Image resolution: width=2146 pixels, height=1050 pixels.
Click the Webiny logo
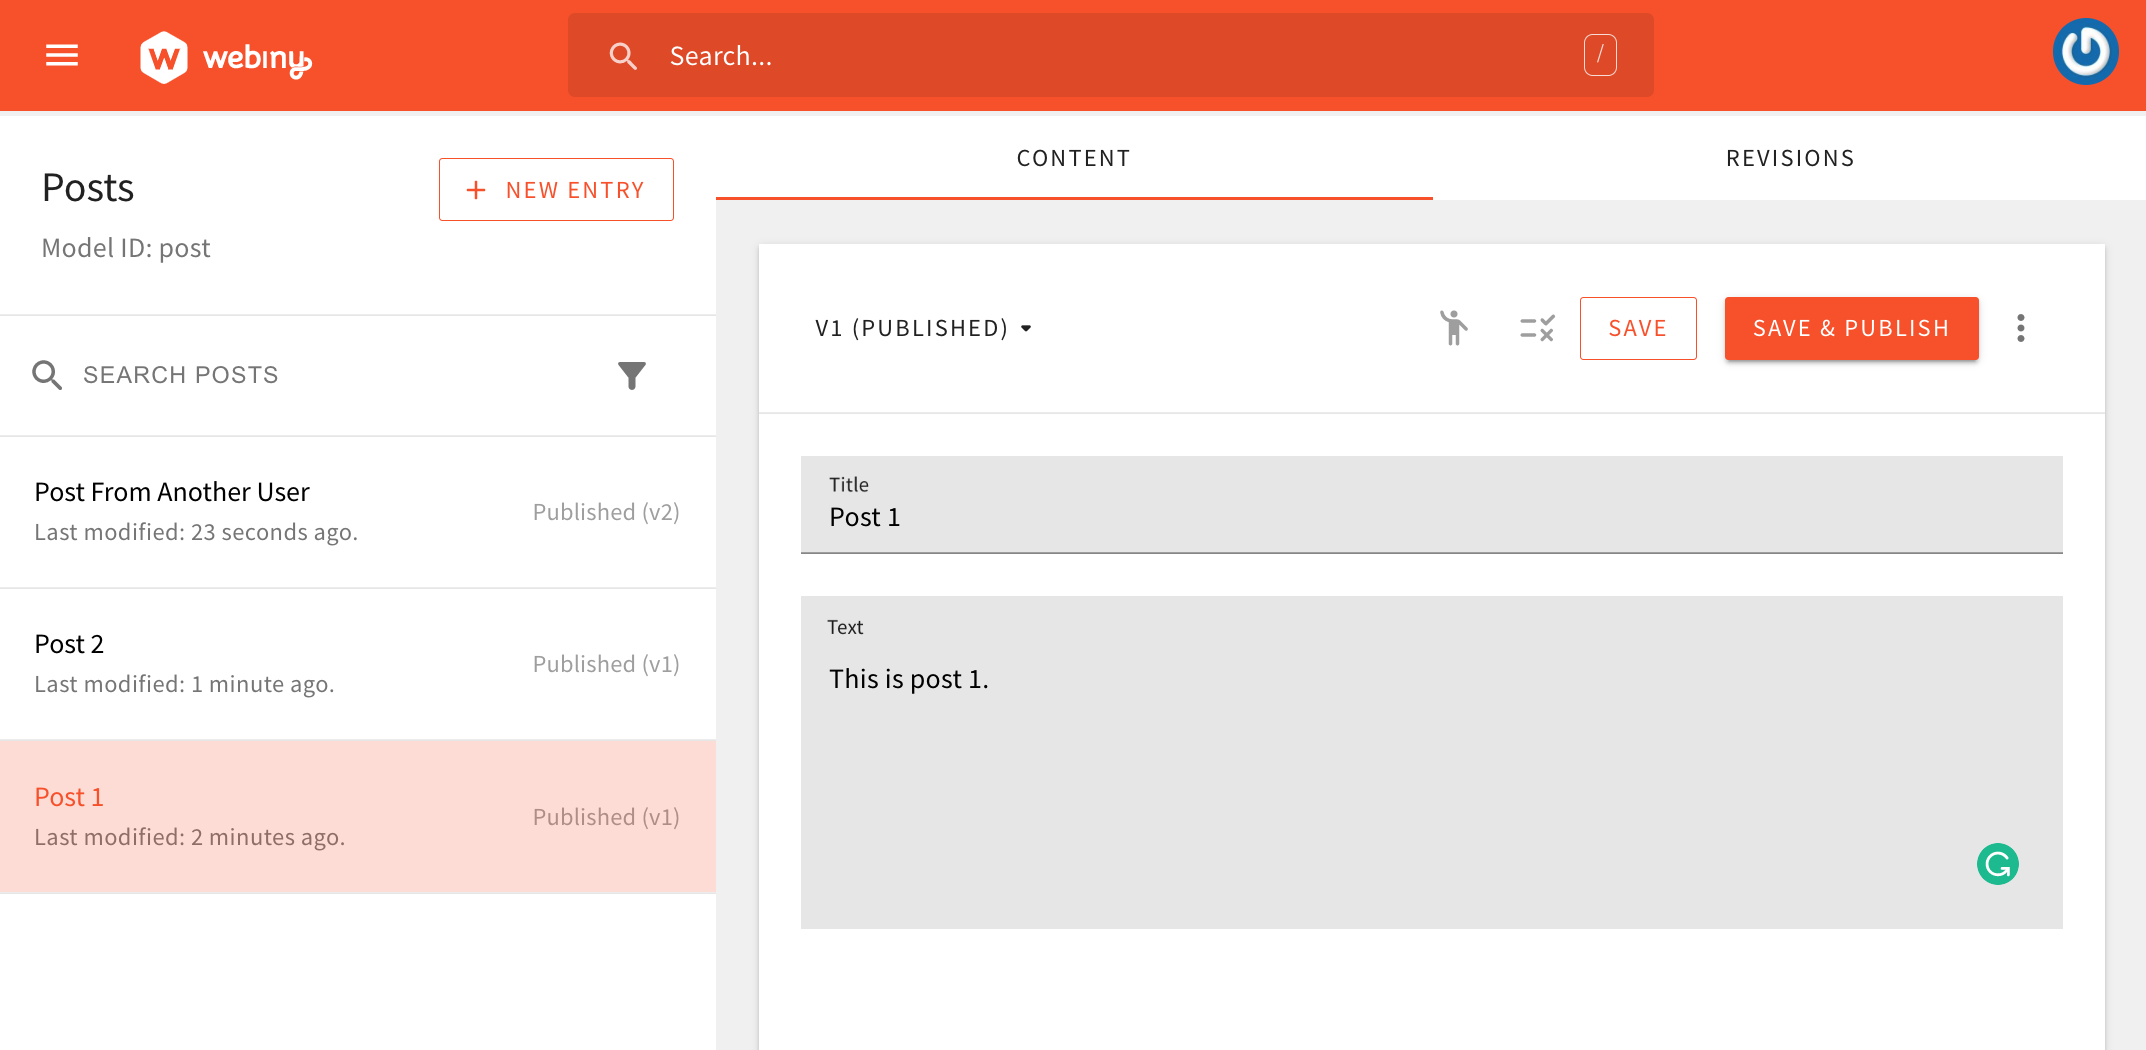coord(226,57)
